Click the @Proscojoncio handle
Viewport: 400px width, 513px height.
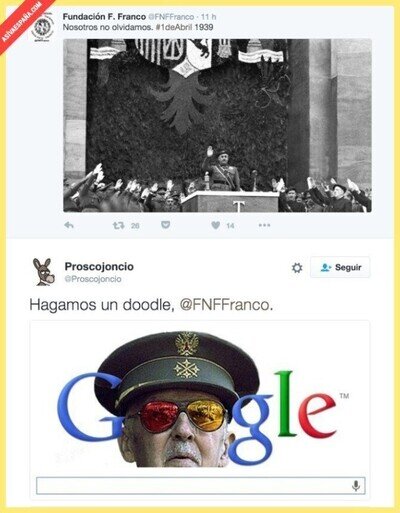[93, 279]
